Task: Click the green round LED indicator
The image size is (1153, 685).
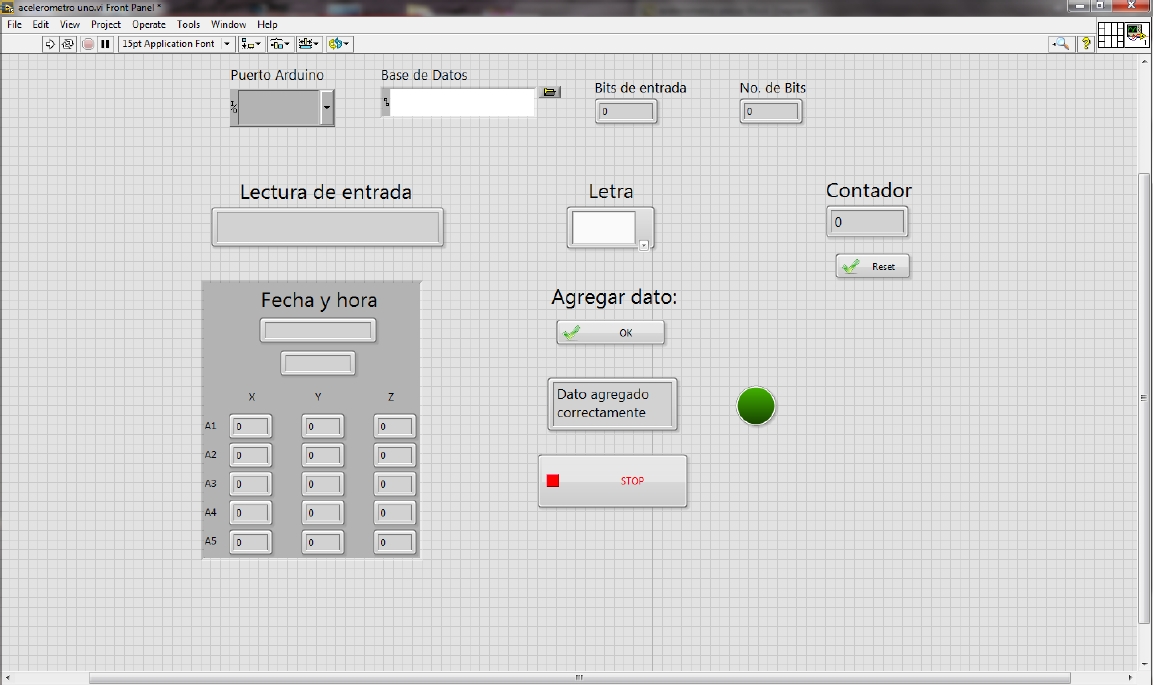Action: click(756, 406)
